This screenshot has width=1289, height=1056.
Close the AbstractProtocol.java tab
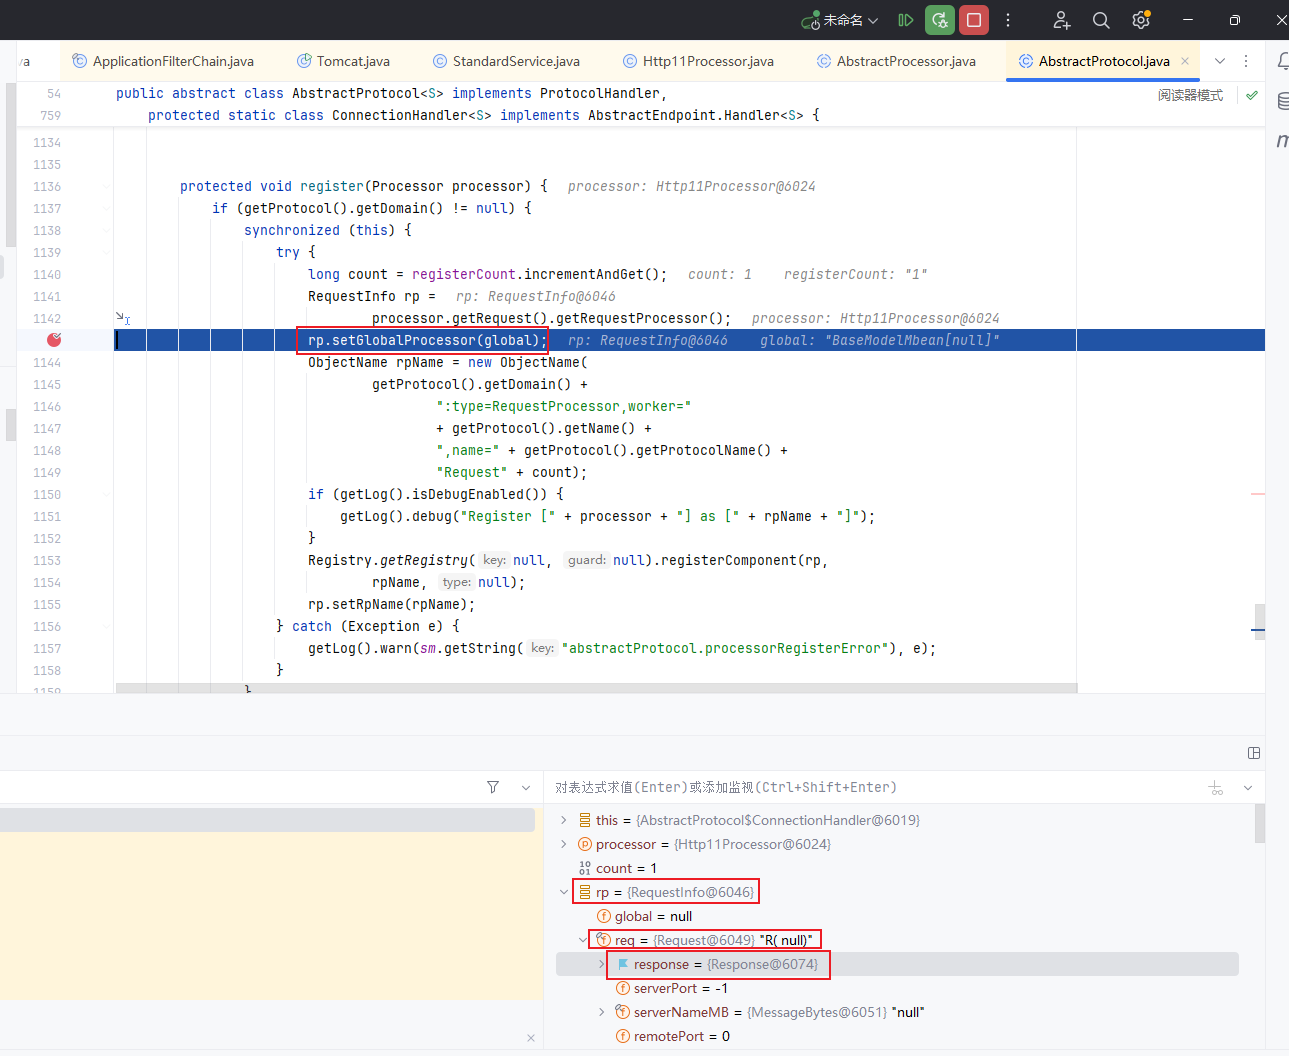1185,61
